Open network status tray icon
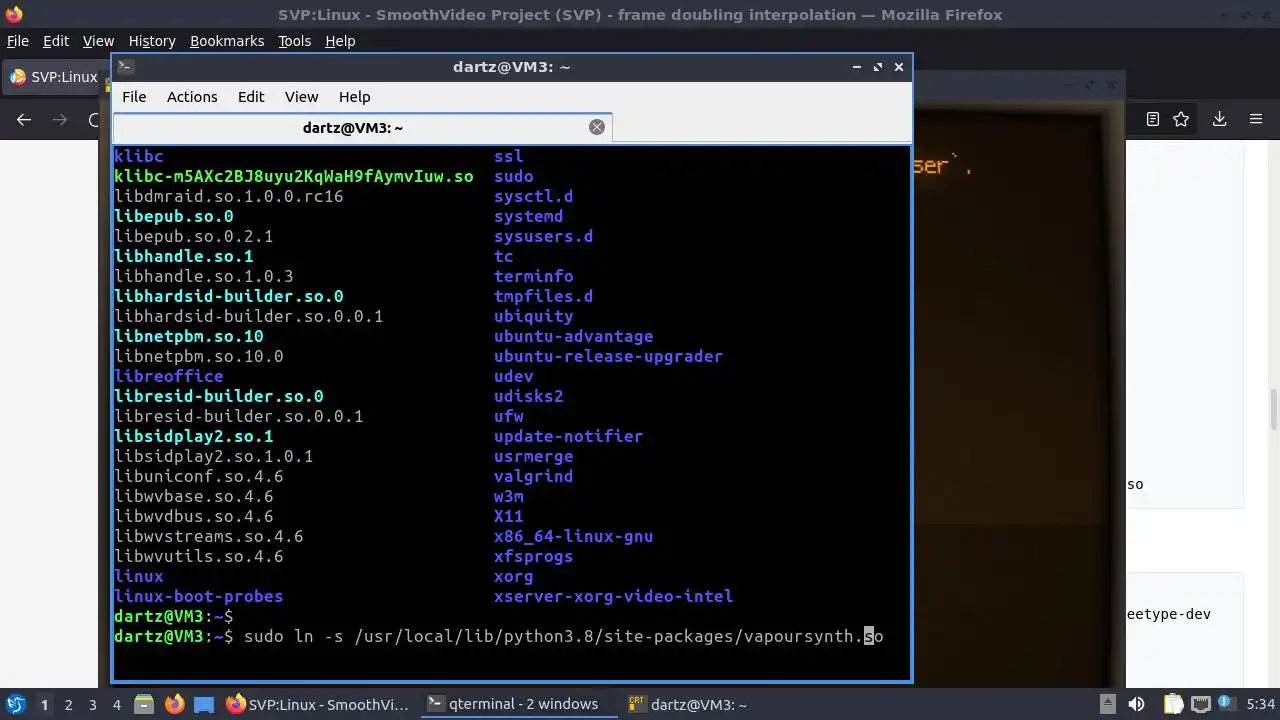The image size is (1280, 720). coord(1200,704)
